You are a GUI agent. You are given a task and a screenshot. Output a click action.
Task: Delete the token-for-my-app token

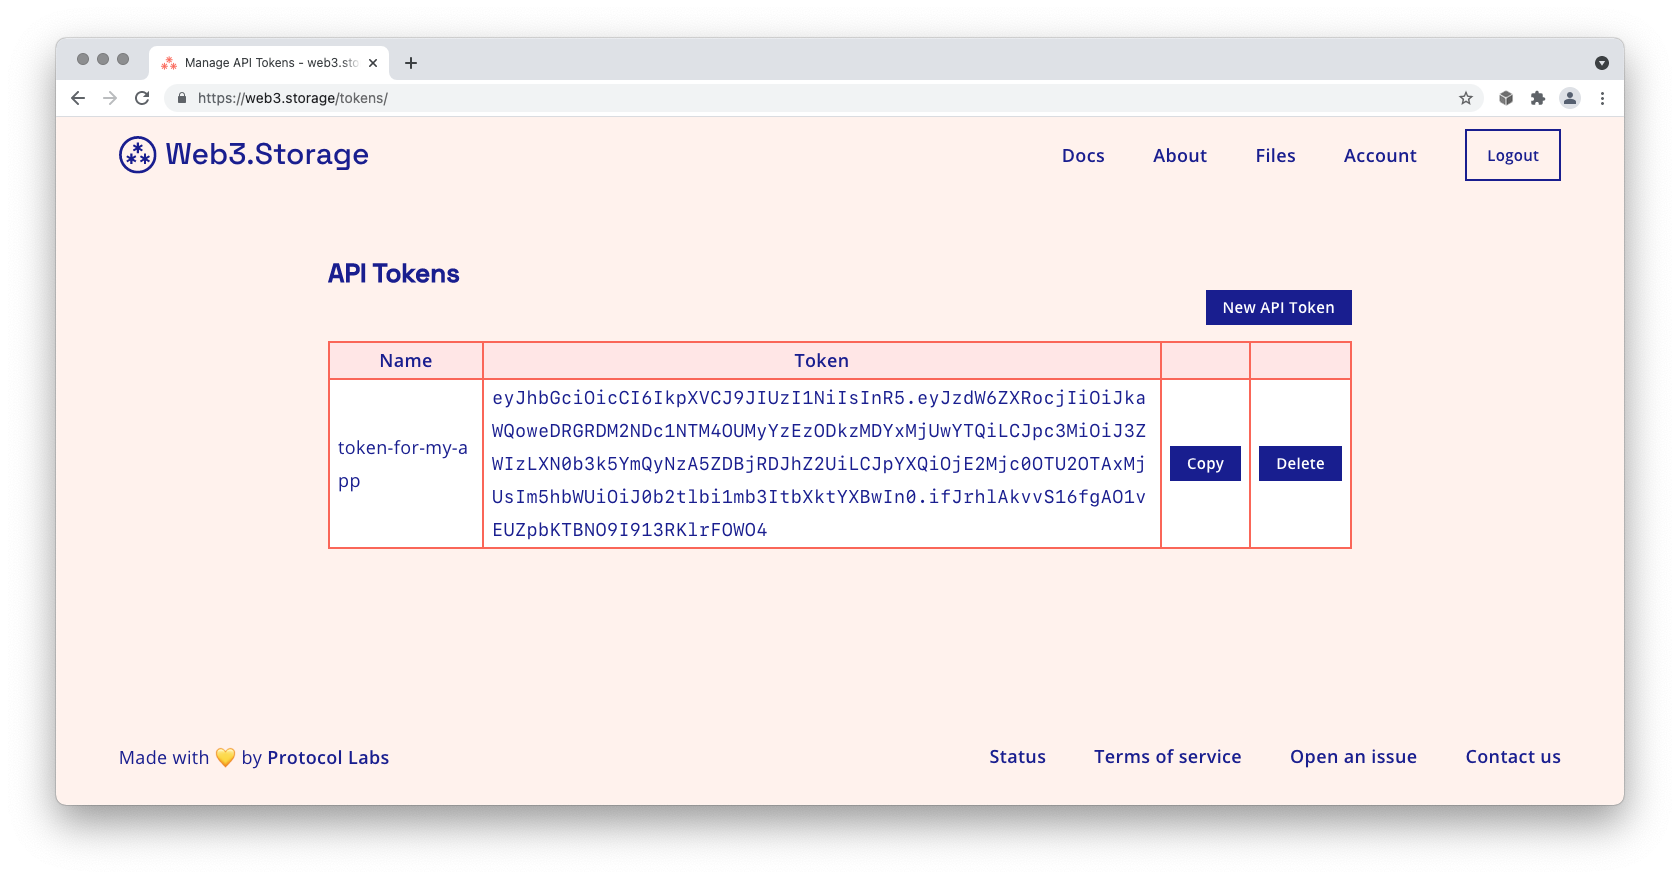point(1300,464)
